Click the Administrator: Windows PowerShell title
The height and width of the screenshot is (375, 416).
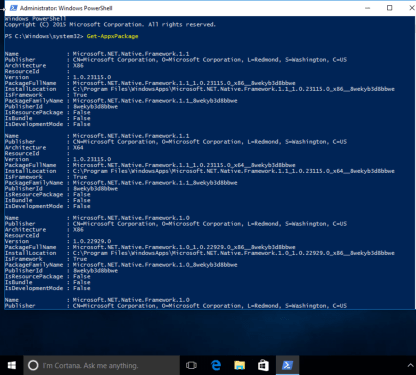coord(66,8)
